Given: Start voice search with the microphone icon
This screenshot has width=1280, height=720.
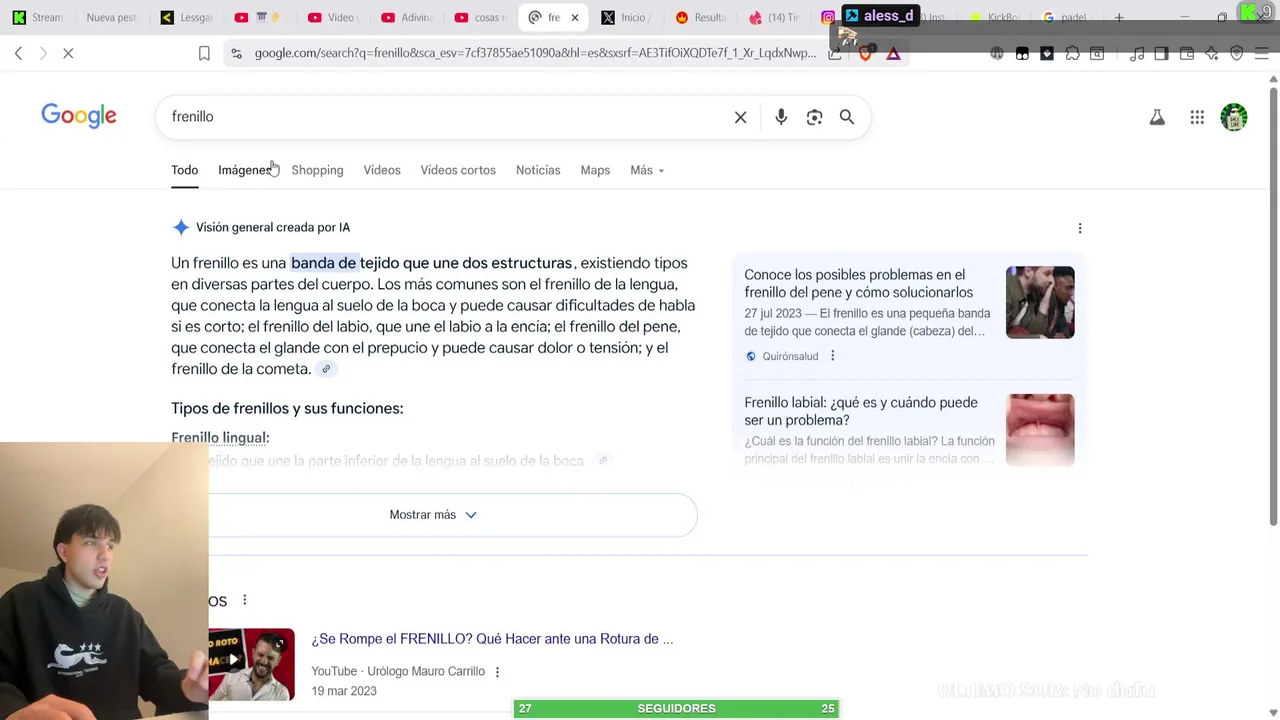Looking at the screenshot, I should tap(781, 117).
